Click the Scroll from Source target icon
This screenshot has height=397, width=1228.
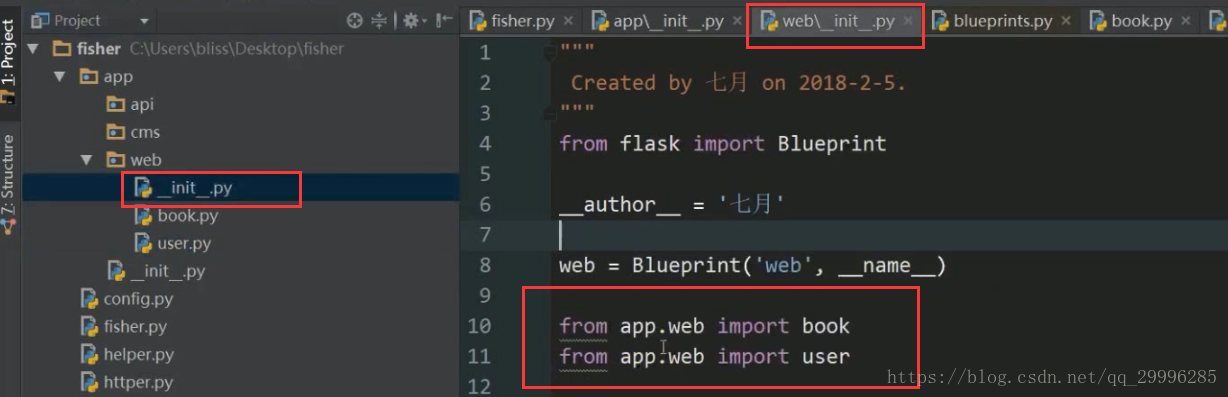[x=355, y=20]
